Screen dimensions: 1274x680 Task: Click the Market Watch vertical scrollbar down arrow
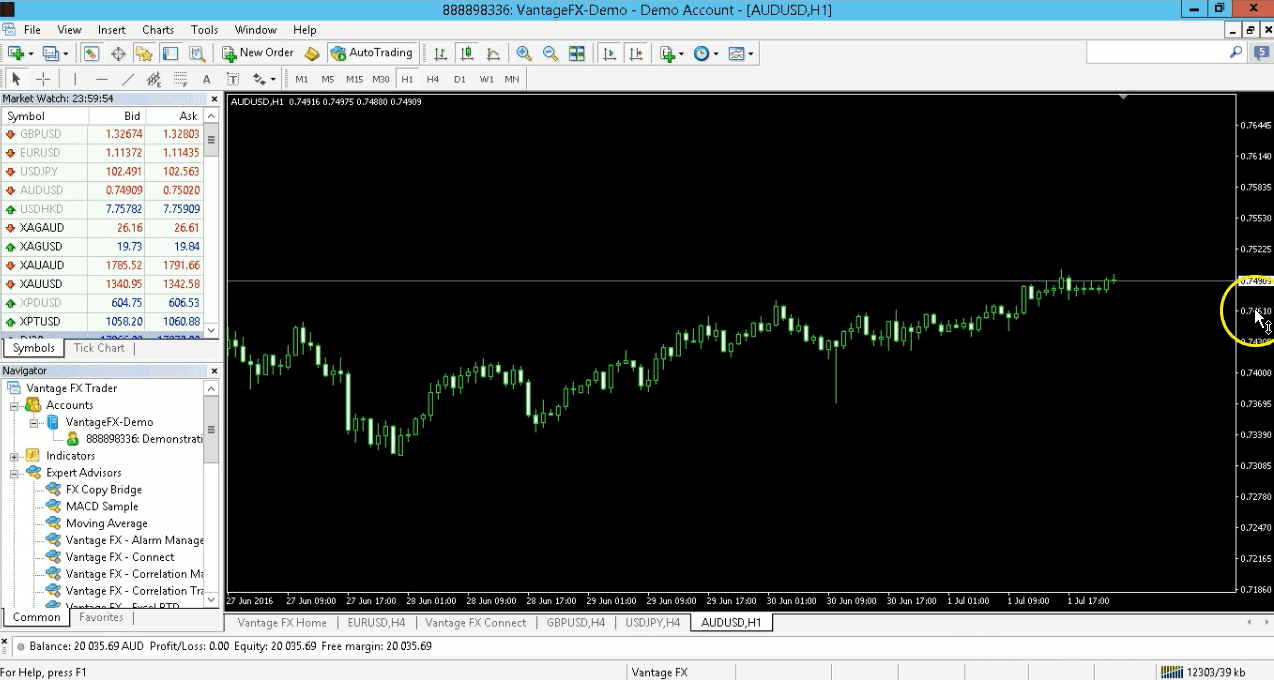point(211,330)
